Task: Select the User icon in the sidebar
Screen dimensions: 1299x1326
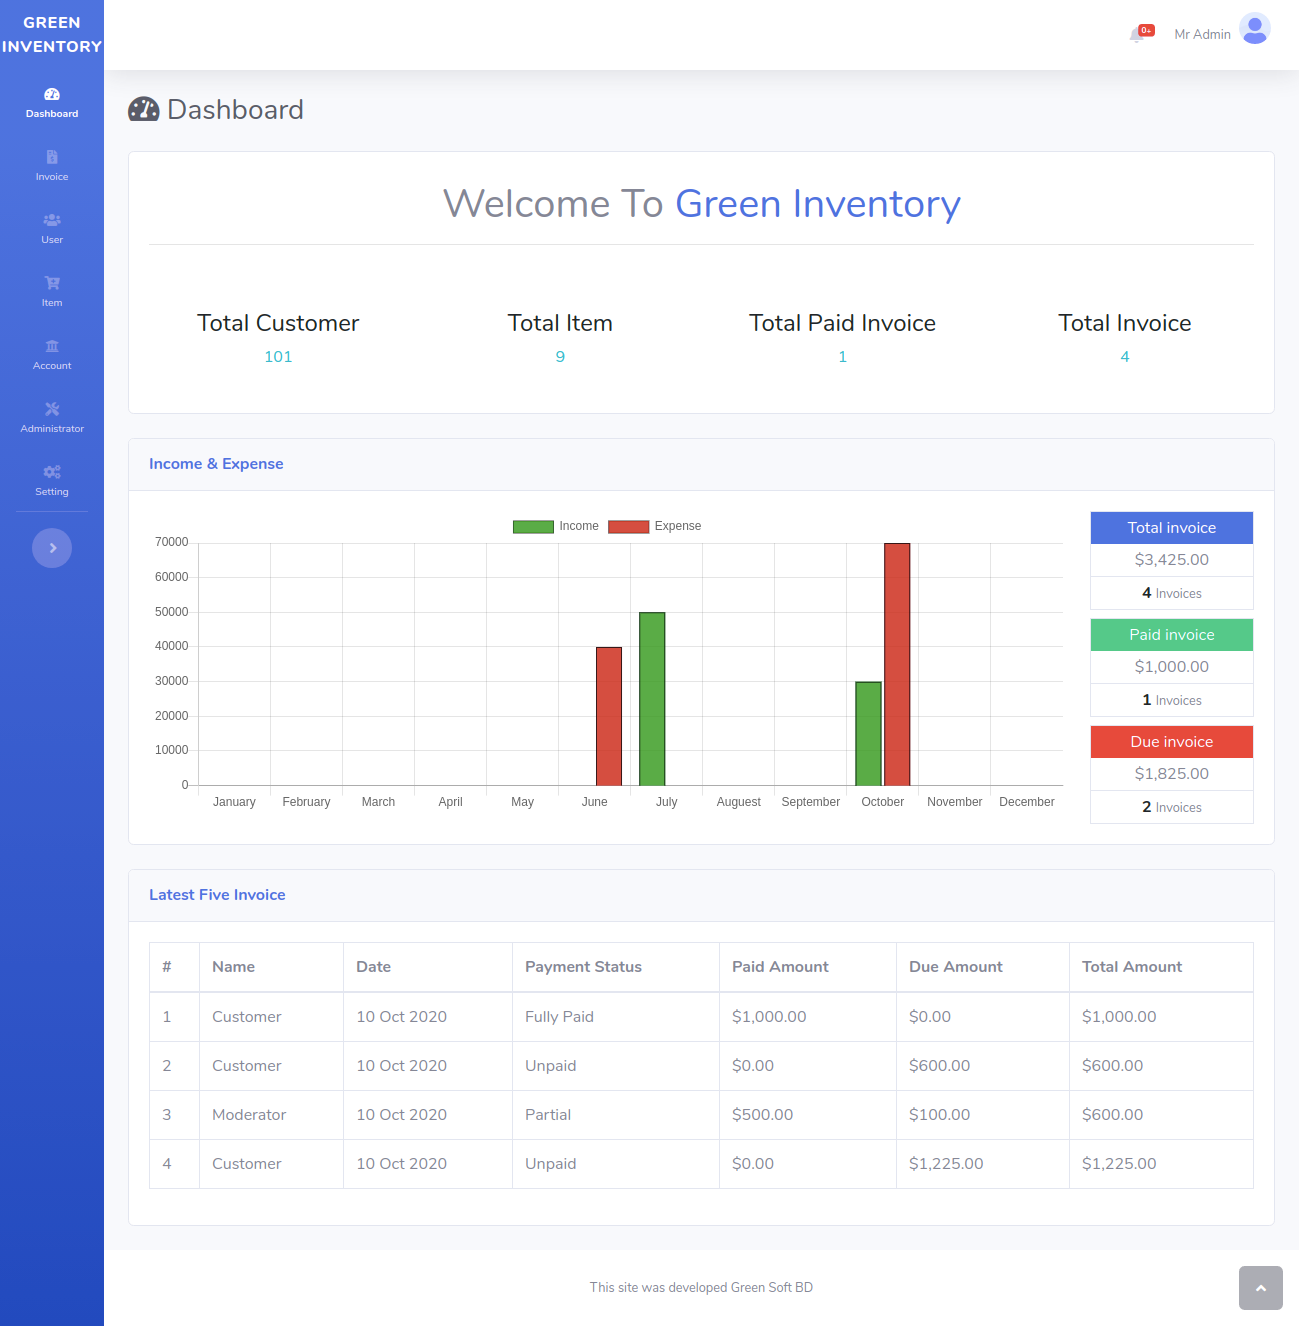Action: (52, 220)
